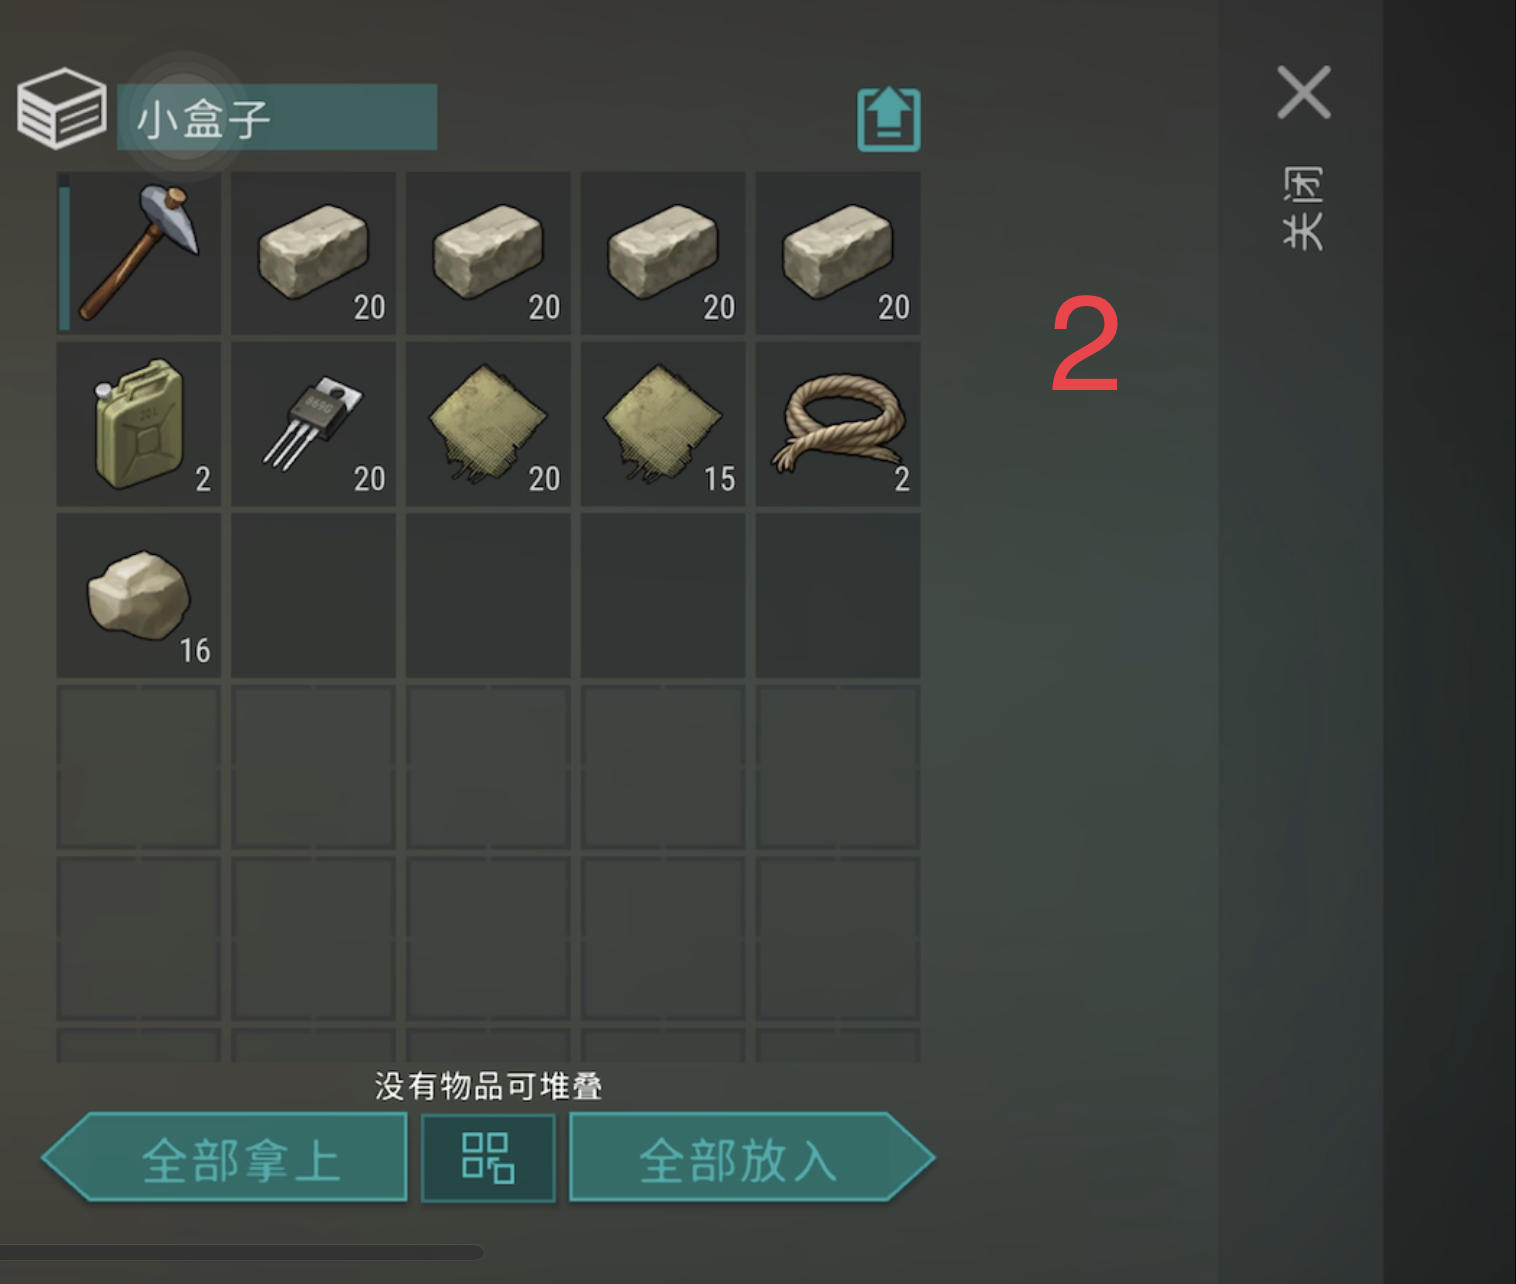Image resolution: width=1516 pixels, height=1284 pixels.
Task: Click the upload arrow icon above the grid
Action: [x=889, y=120]
